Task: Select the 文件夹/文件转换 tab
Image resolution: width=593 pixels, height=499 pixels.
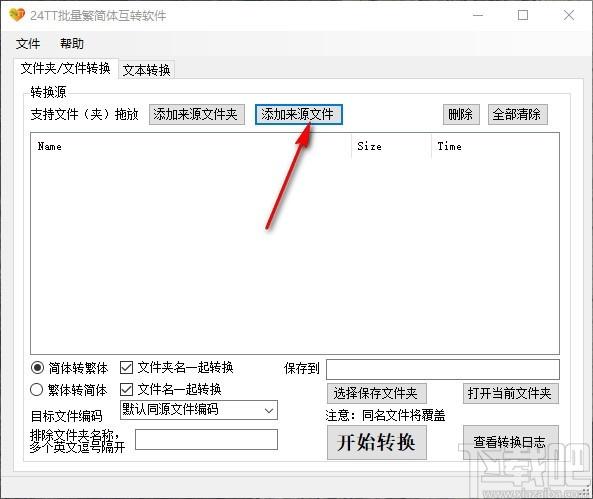Action: click(66, 68)
